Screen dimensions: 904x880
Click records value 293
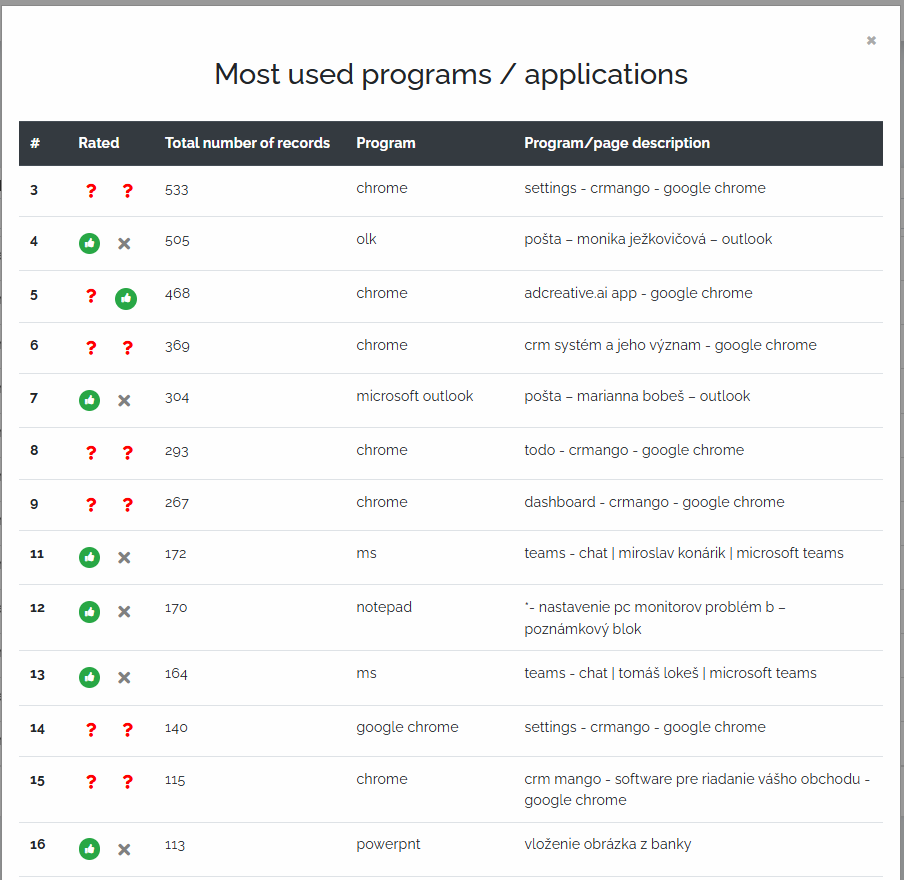point(176,451)
